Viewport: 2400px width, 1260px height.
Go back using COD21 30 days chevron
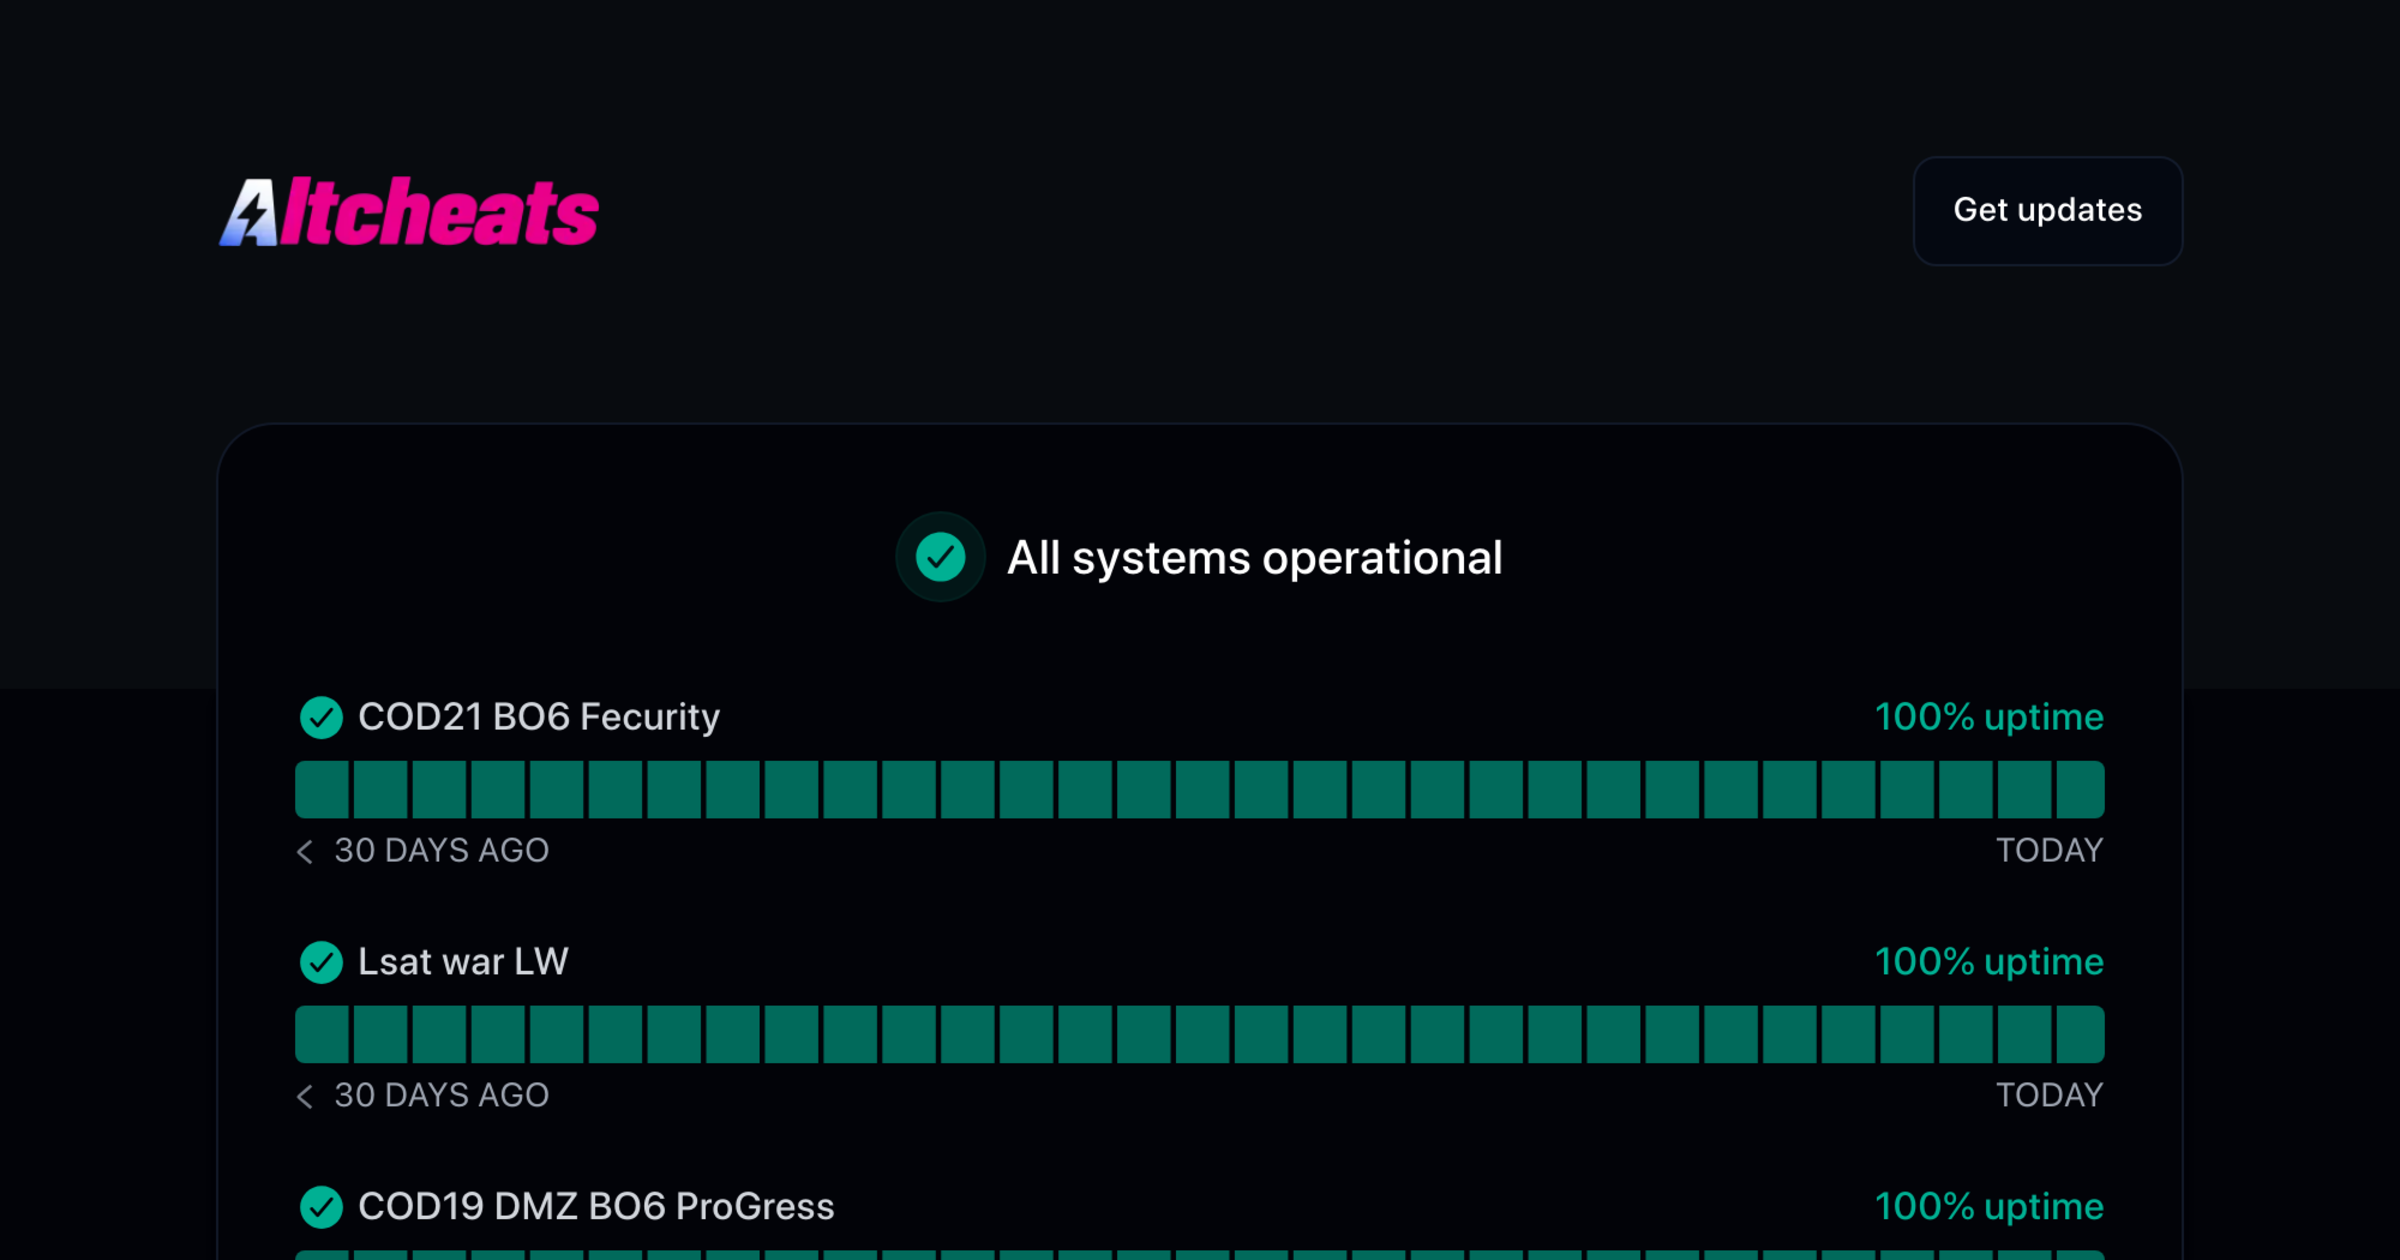pos(305,851)
